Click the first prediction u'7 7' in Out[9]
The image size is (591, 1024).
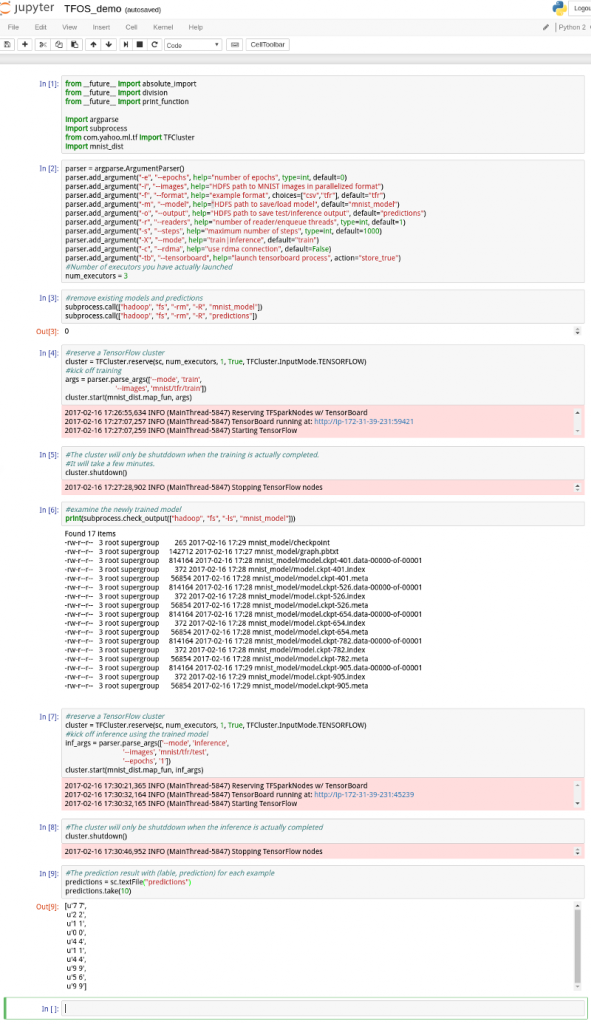click(76, 906)
